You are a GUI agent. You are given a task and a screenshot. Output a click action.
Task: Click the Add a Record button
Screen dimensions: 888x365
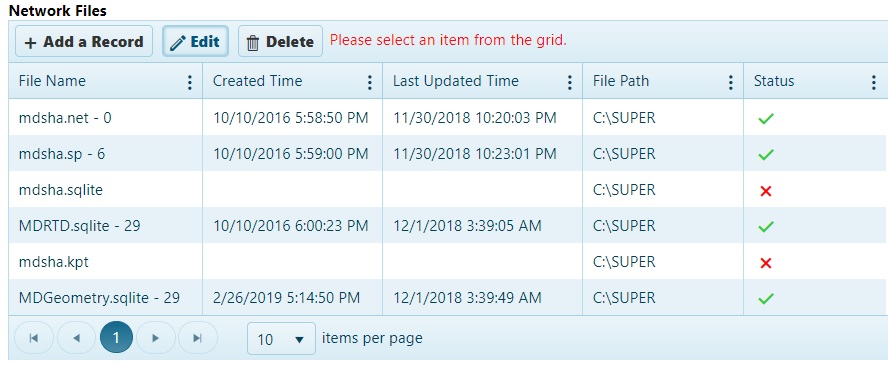click(84, 41)
